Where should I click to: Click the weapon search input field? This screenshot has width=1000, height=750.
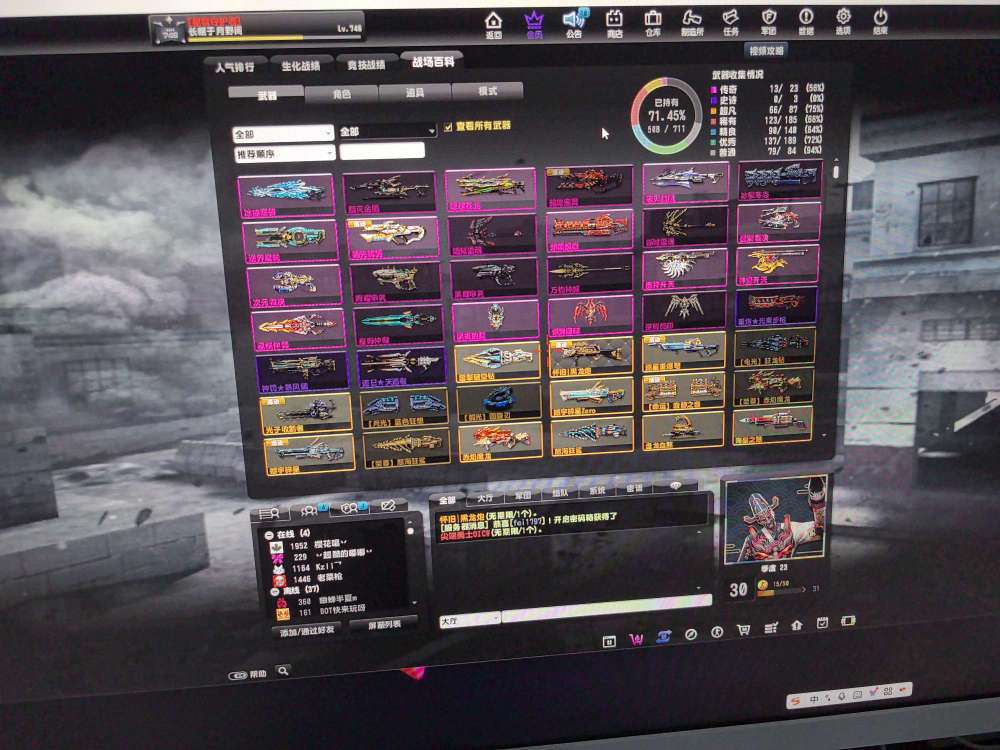[x=382, y=151]
